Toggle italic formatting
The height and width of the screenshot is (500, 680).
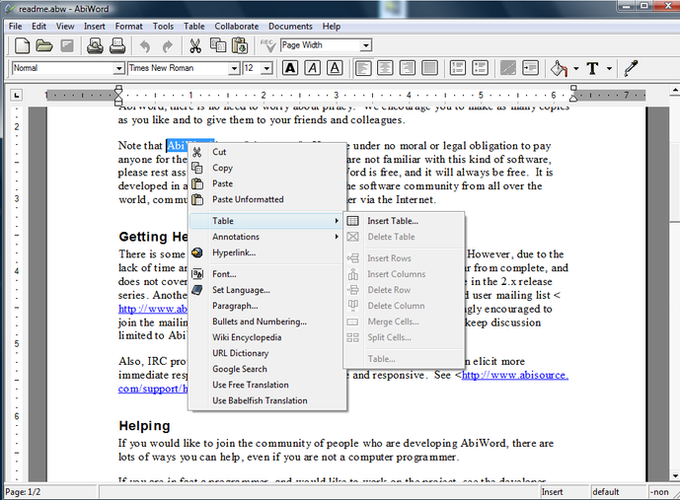(312, 68)
